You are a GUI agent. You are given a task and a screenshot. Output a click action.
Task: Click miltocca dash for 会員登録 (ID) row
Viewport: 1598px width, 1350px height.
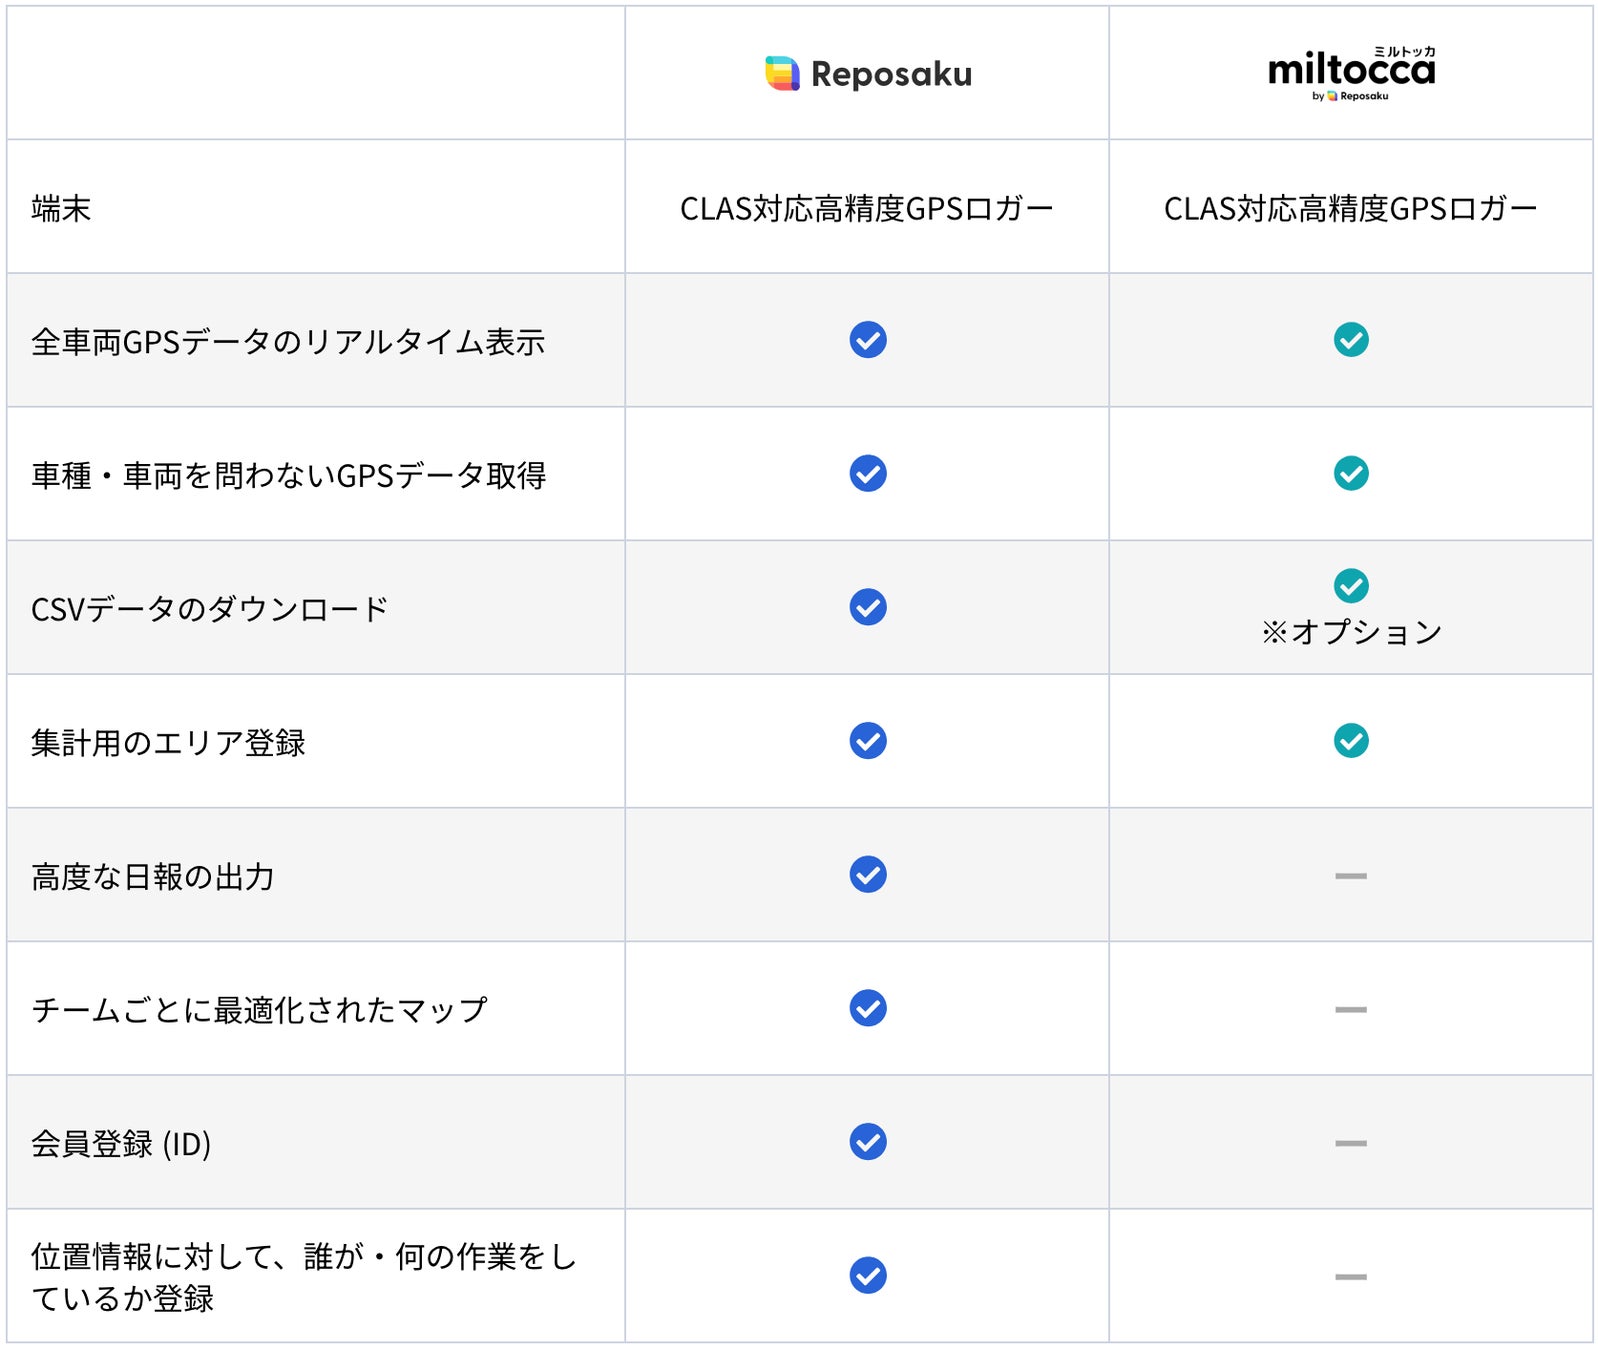[1351, 1143]
